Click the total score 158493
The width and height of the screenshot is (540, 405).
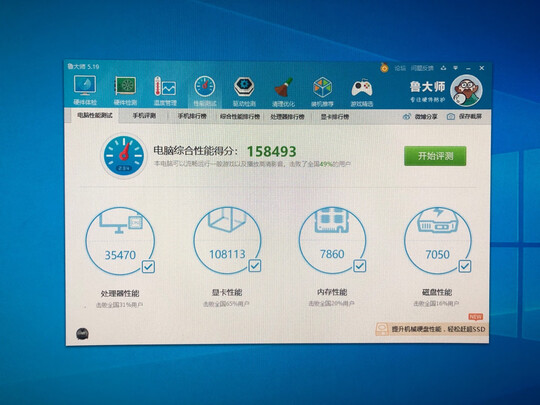(271, 152)
